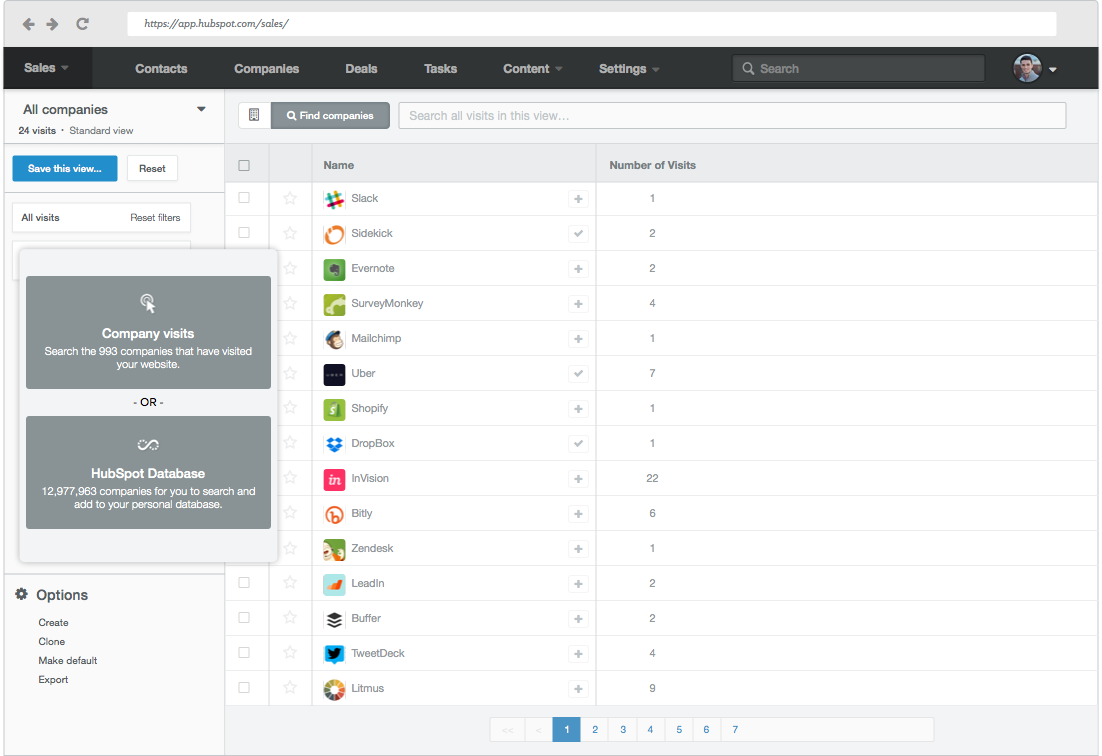Check the box for the Slack row
The width and height of the screenshot is (1102, 756).
(x=244, y=198)
